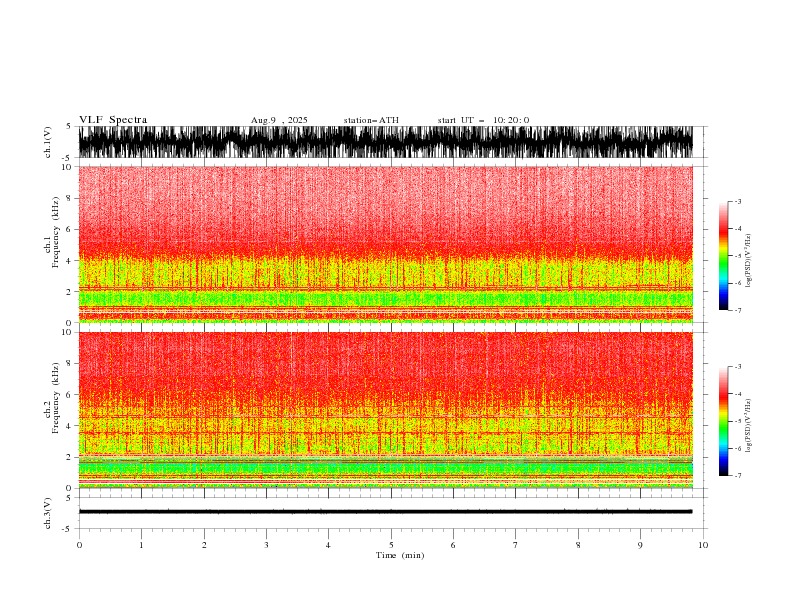
Task: Click time axis tick label '10'
Action: pyautogui.click(x=703, y=545)
